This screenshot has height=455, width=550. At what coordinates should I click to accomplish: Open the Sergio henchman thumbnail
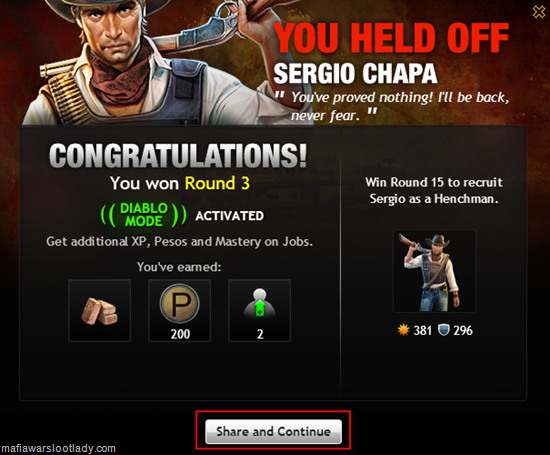point(434,271)
